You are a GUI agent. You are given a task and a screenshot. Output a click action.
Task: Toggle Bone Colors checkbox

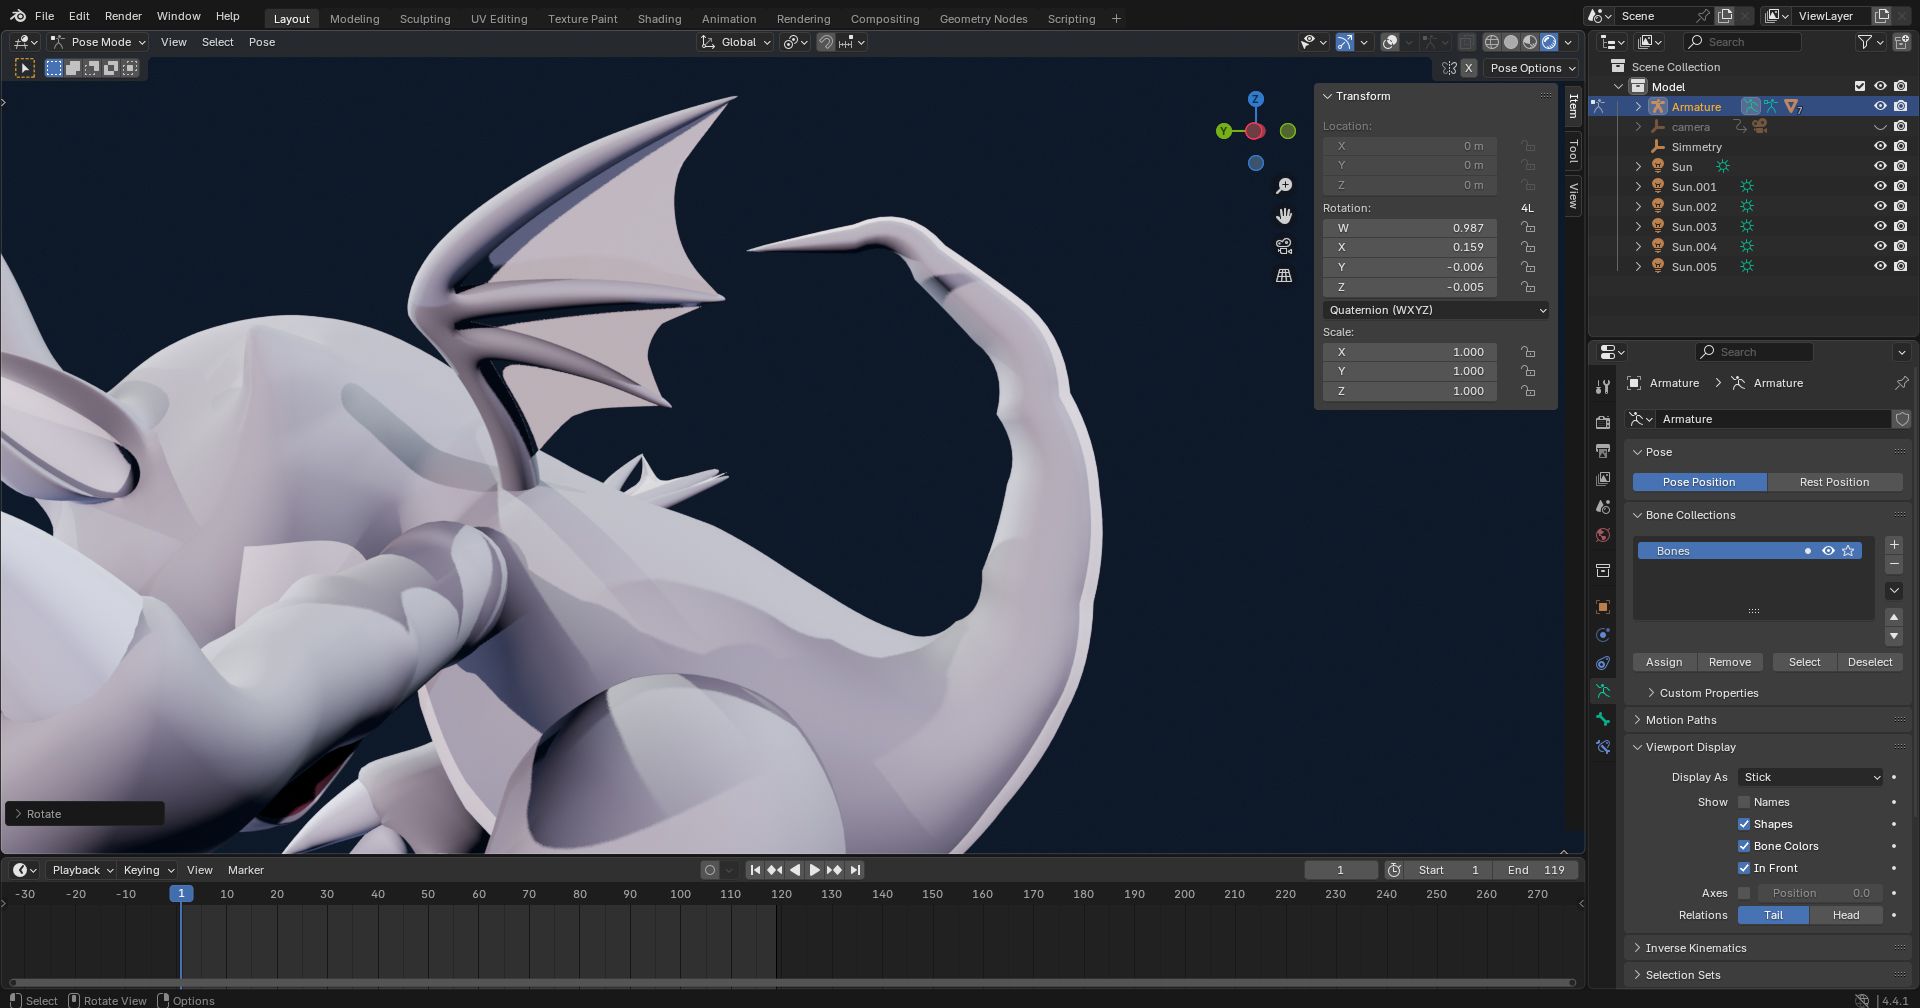point(1744,846)
